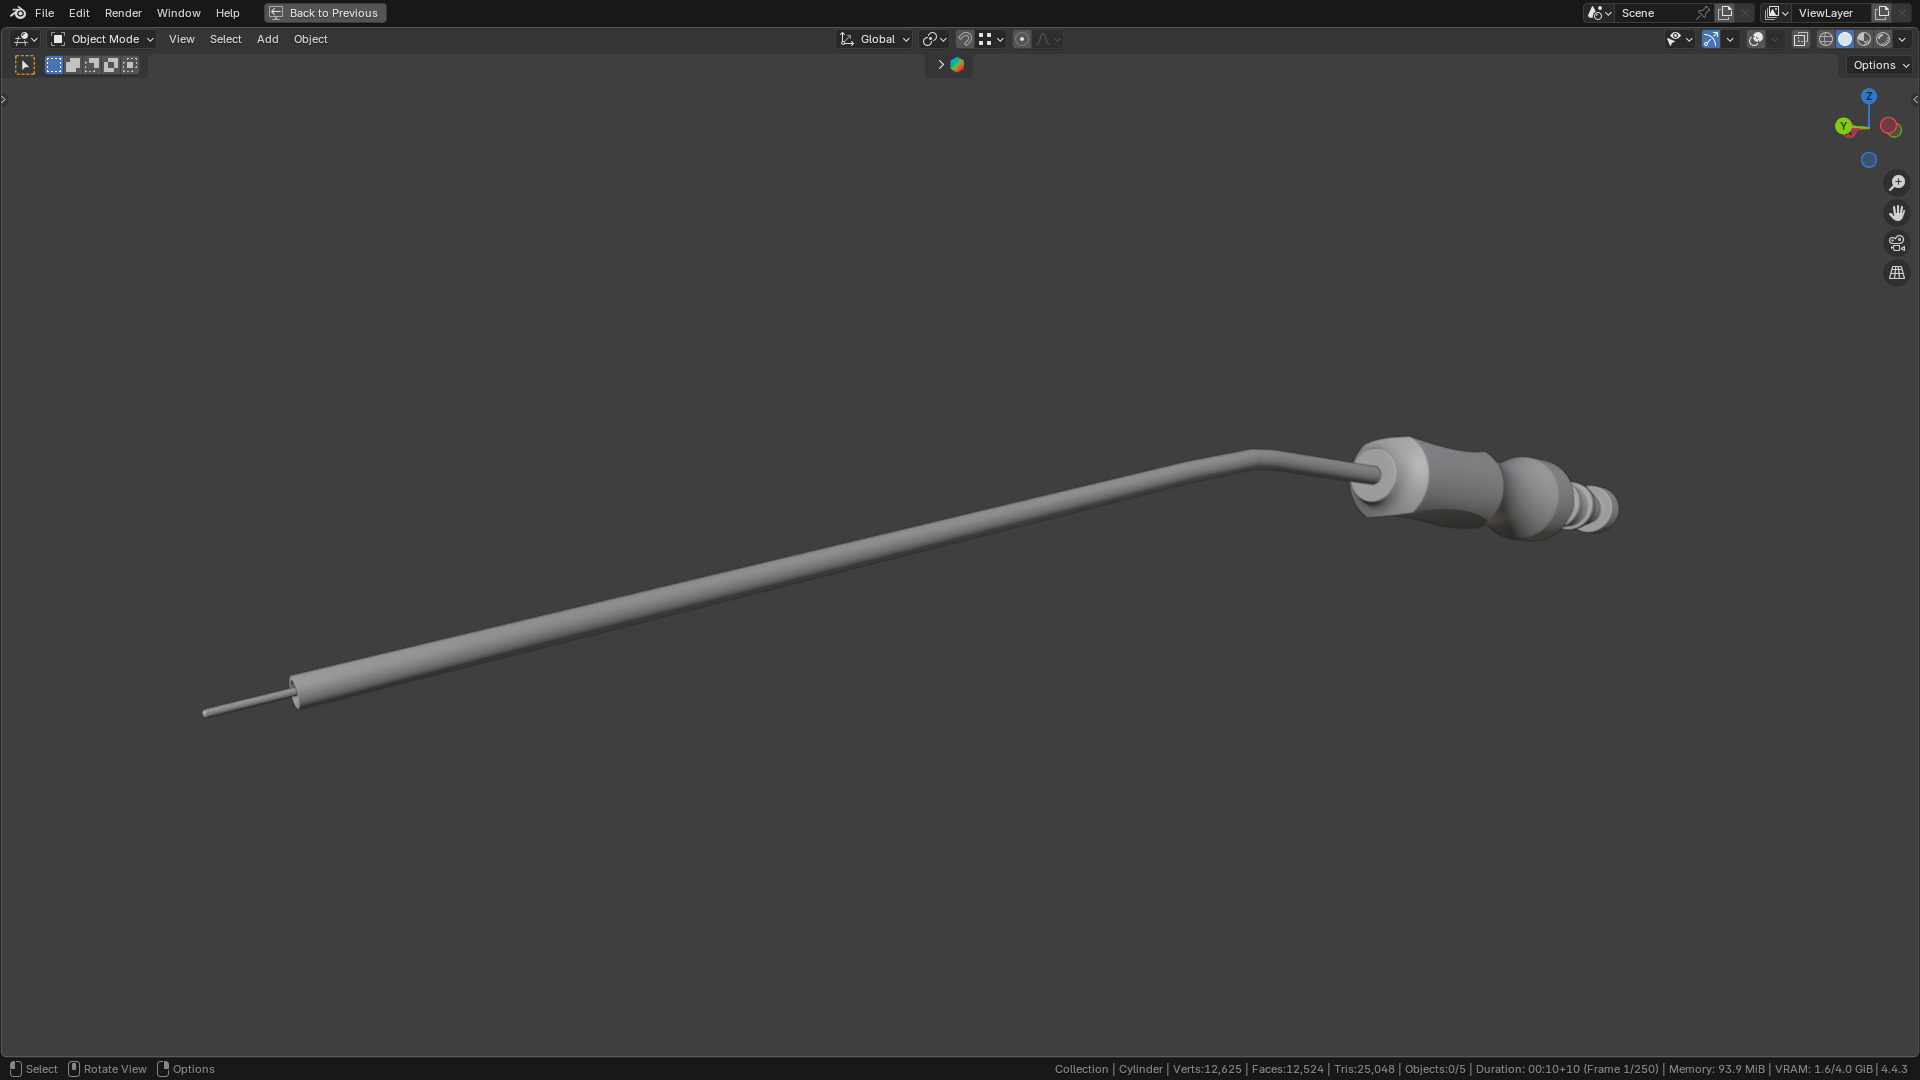The height and width of the screenshot is (1080, 1920).
Task: Open the viewport Select menu
Action: [225, 39]
